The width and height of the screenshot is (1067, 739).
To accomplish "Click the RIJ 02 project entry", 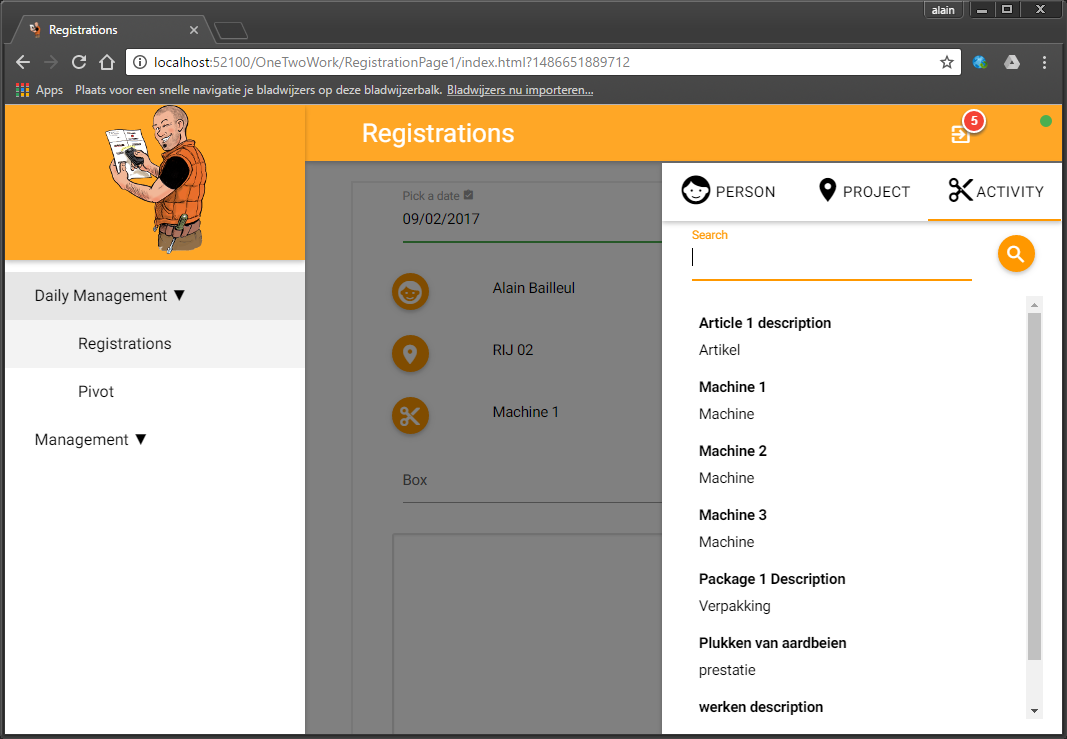I will 512,350.
